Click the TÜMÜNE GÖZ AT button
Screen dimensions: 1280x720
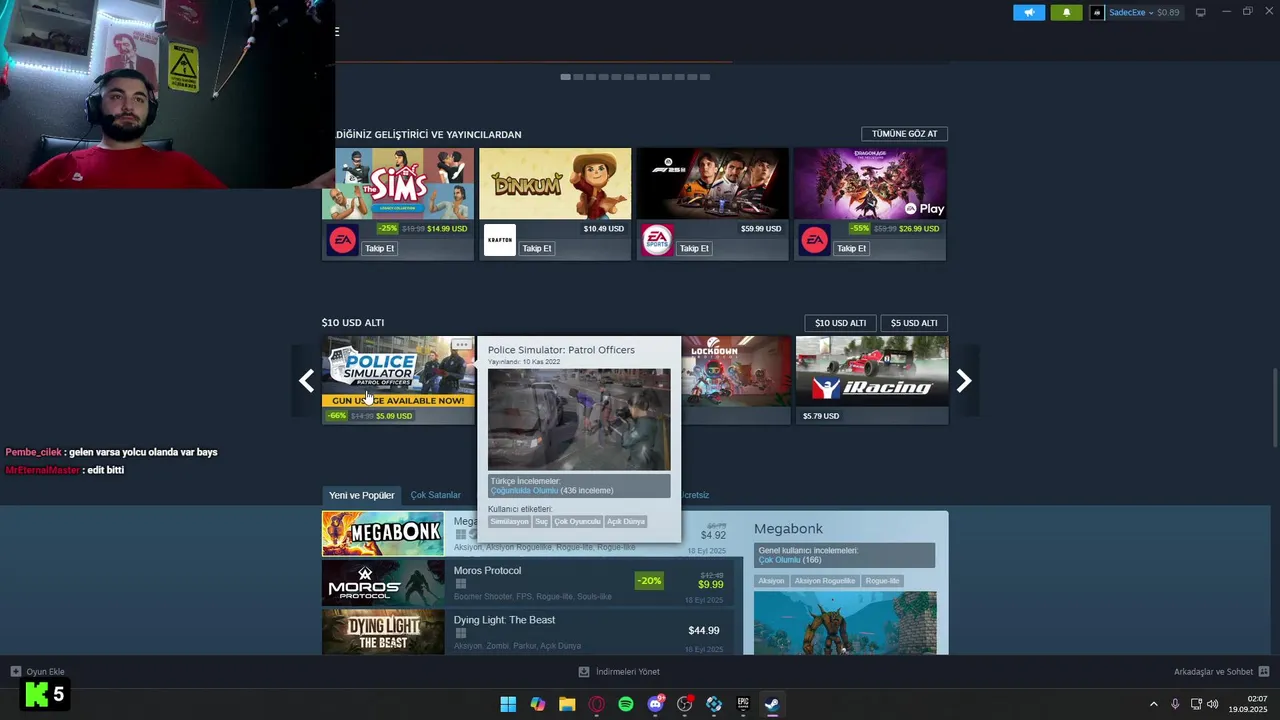click(x=904, y=134)
